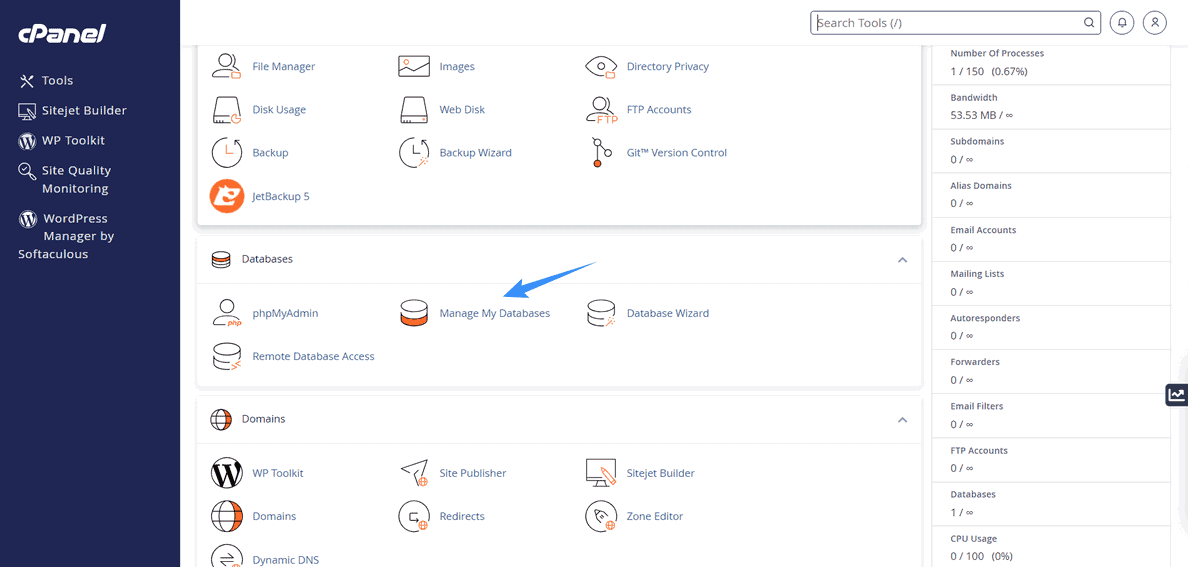The height and width of the screenshot is (567, 1188).
Task: Open the Redirects link
Action: (461, 516)
